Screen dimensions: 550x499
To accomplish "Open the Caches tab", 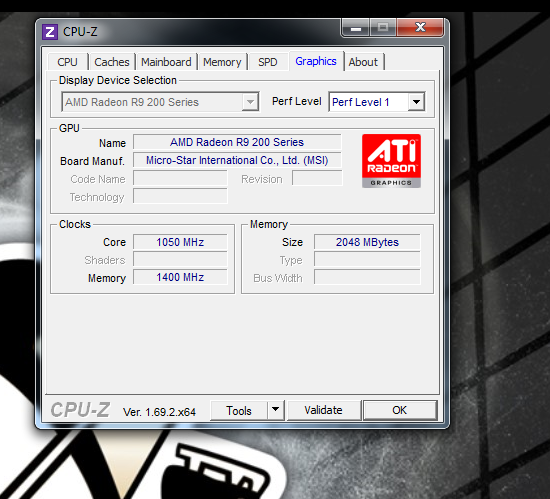I will click(x=112, y=62).
